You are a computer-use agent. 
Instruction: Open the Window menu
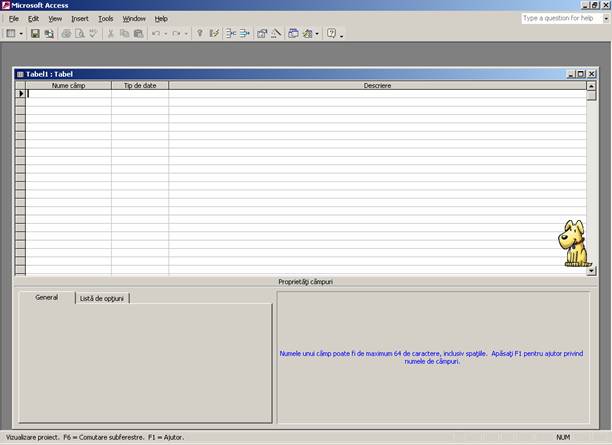coord(133,19)
